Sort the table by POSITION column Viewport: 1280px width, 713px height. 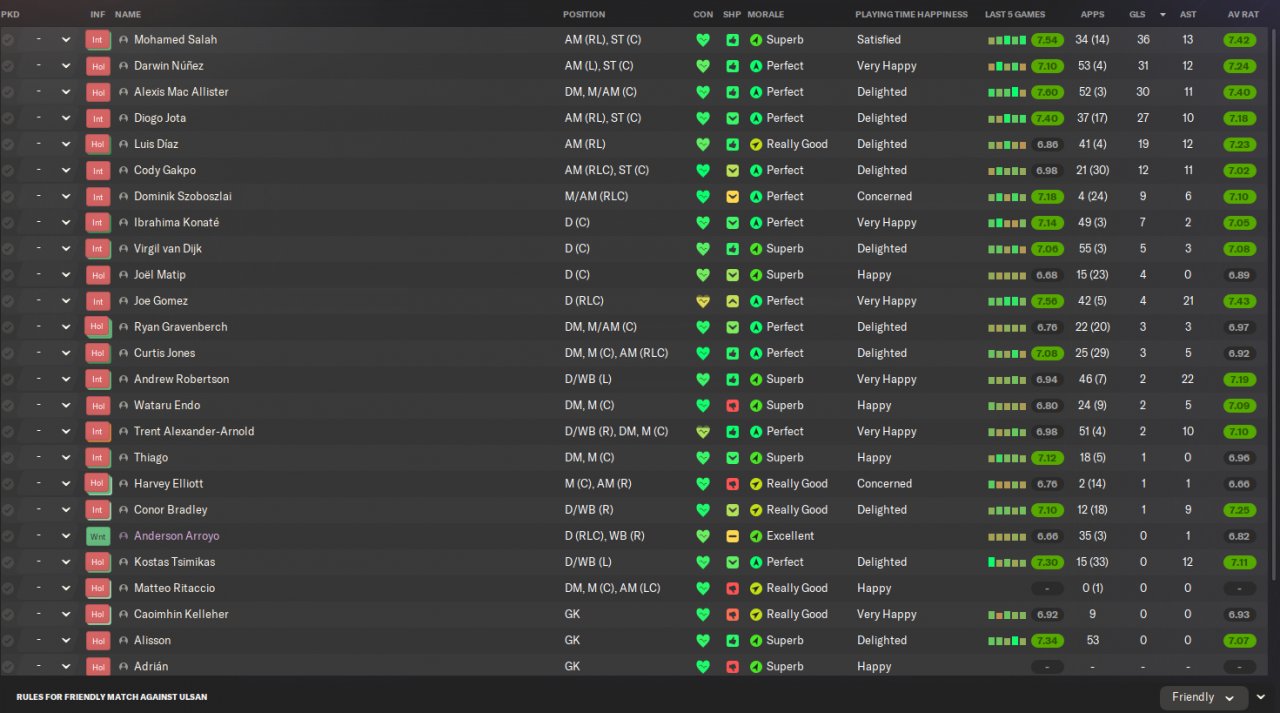click(x=584, y=15)
